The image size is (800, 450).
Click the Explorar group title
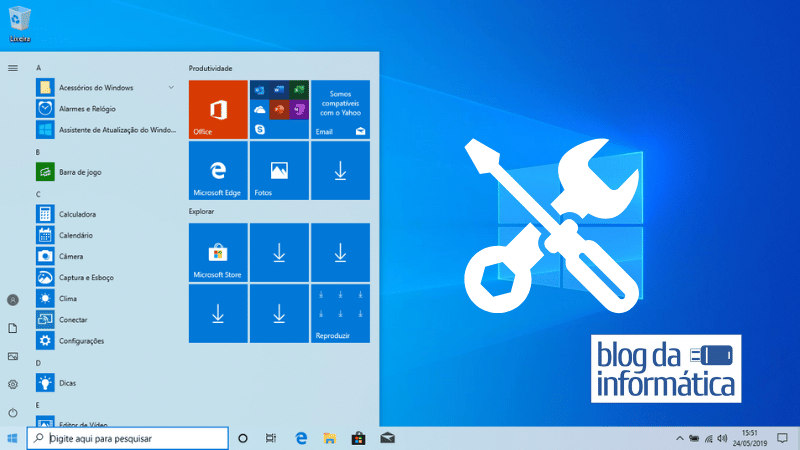202,211
